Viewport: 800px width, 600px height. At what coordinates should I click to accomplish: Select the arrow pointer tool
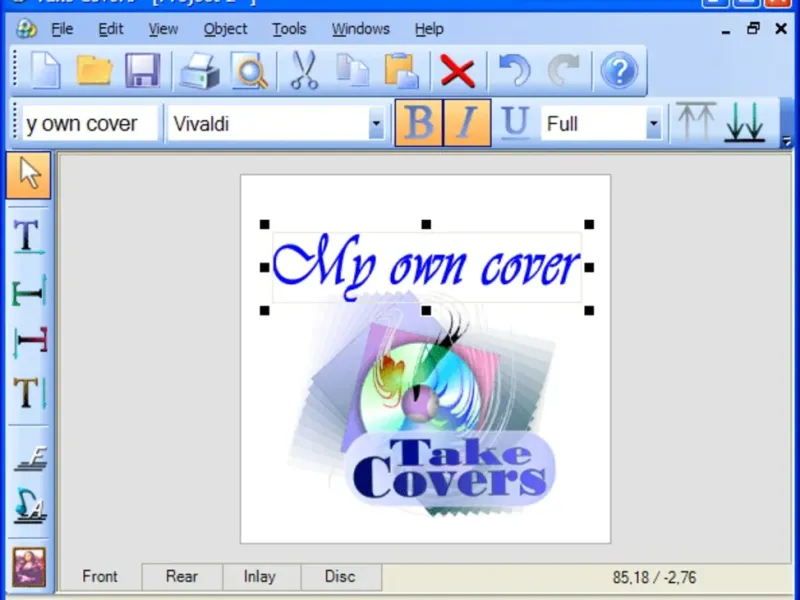click(x=29, y=175)
